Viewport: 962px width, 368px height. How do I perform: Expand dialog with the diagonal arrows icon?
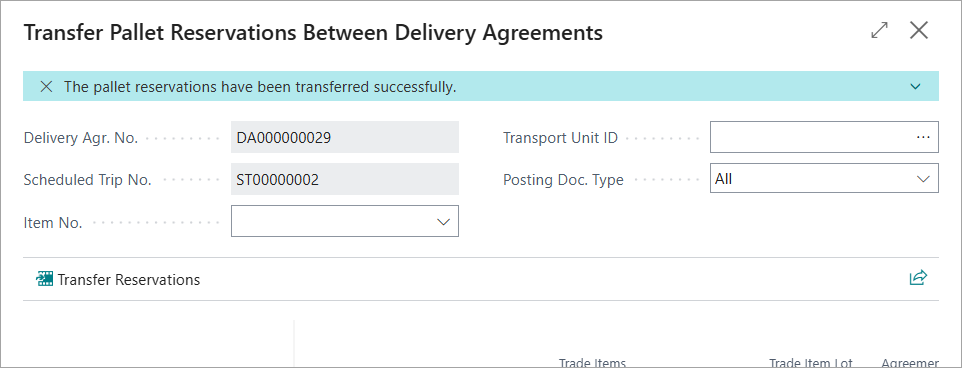[880, 31]
